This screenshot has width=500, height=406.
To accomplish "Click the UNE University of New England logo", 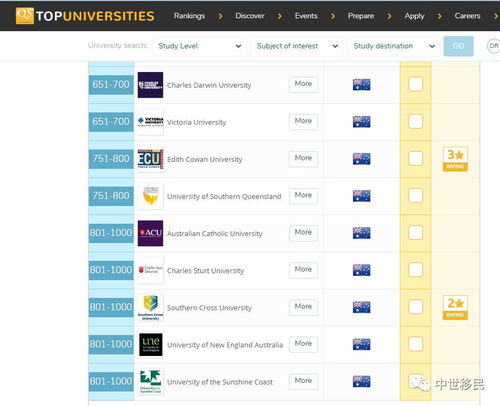I will [150, 344].
